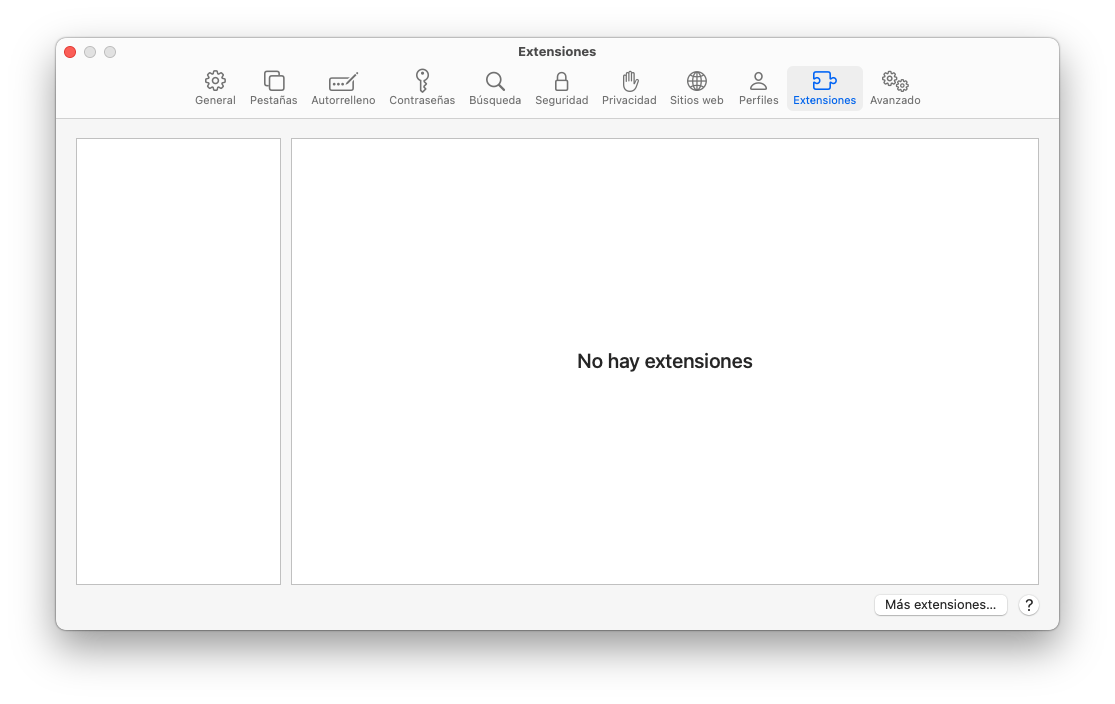Click the Extensiones window title text
The image size is (1115, 704).
[x=557, y=52]
